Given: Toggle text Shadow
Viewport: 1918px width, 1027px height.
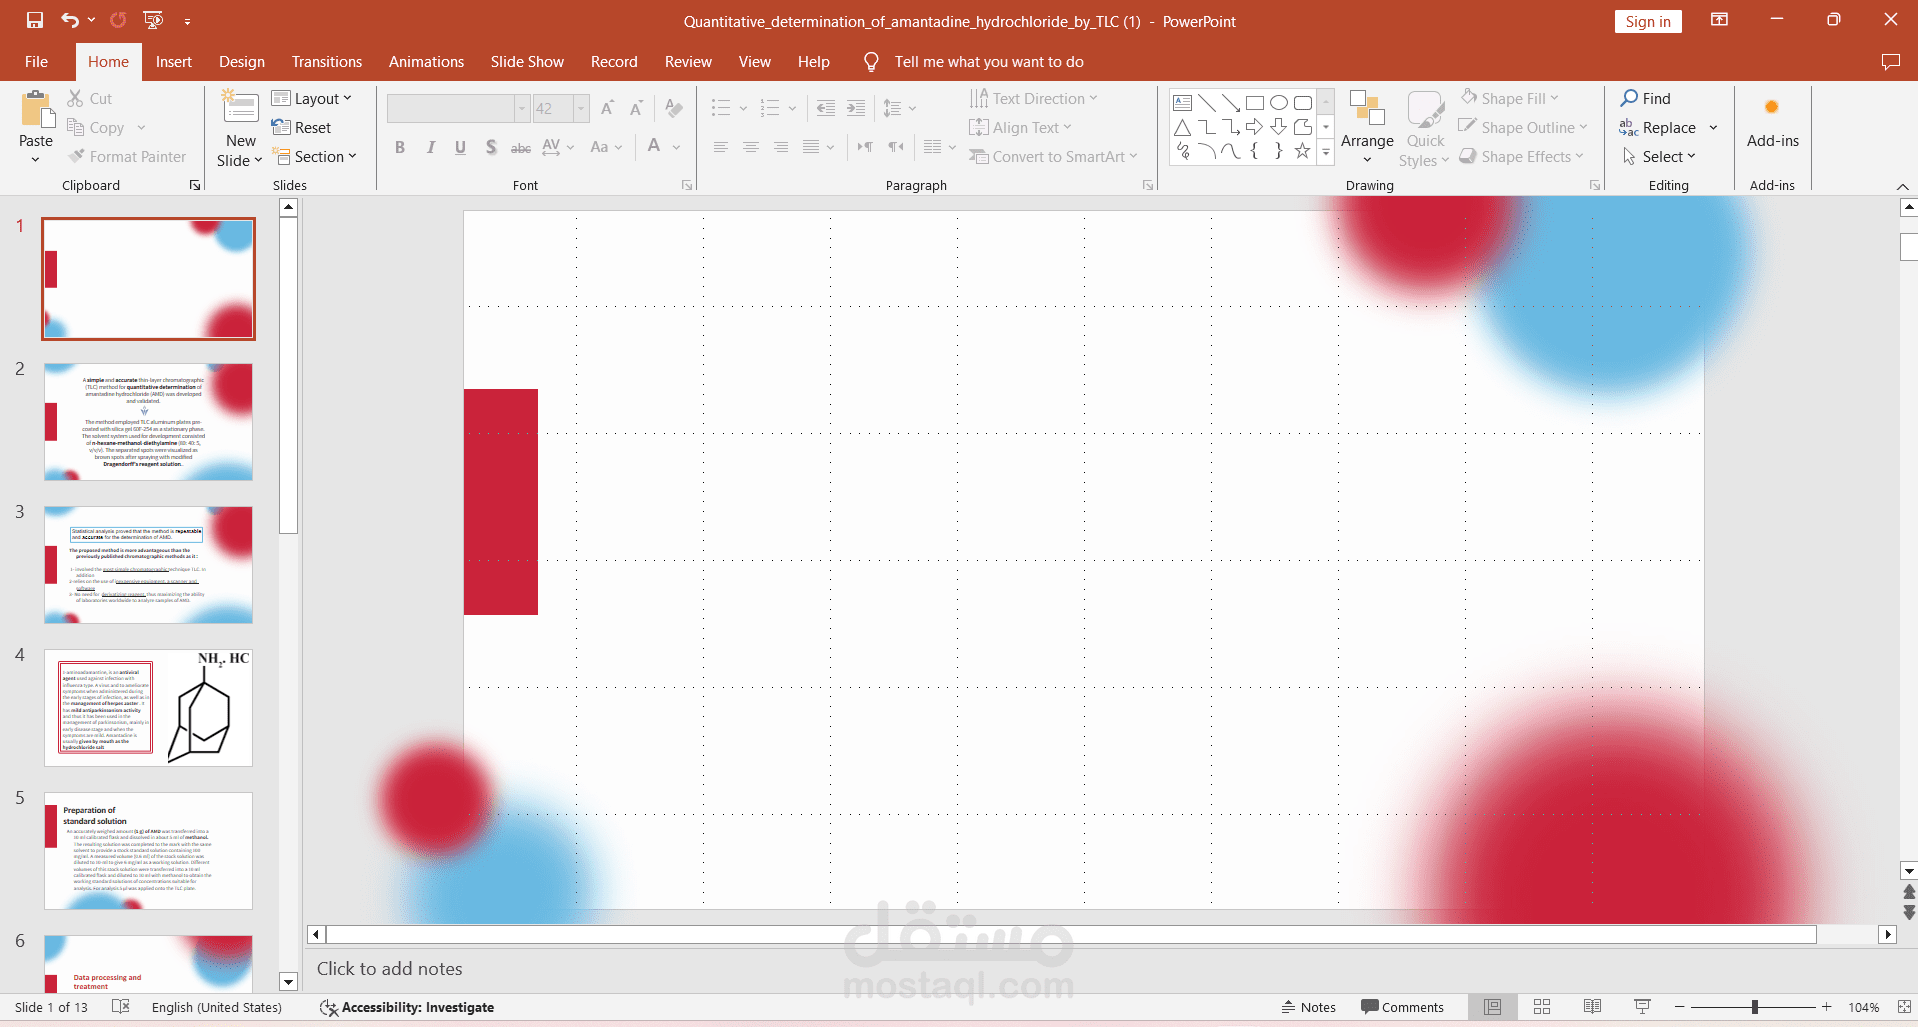Looking at the screenshot, I should coord(491,147).
